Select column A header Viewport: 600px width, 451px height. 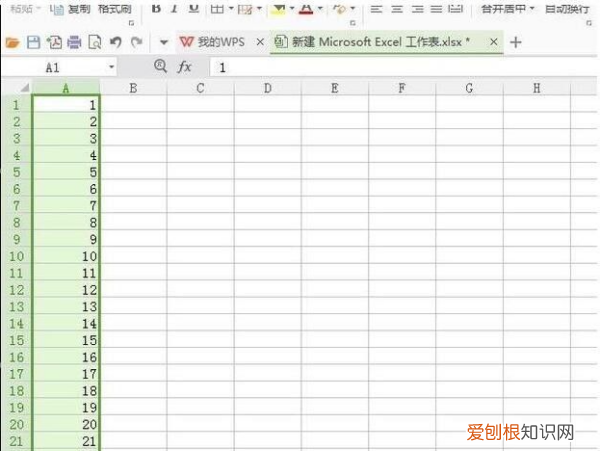point(66,88)
